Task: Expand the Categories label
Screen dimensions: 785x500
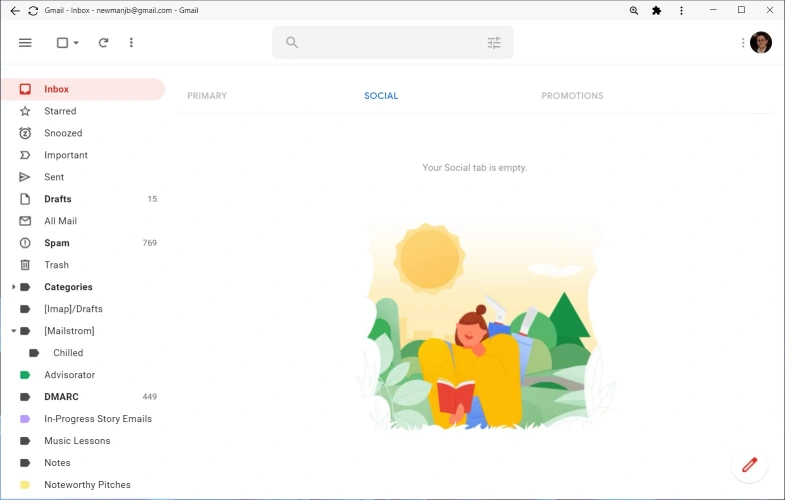Action: (x=13, y=287)
